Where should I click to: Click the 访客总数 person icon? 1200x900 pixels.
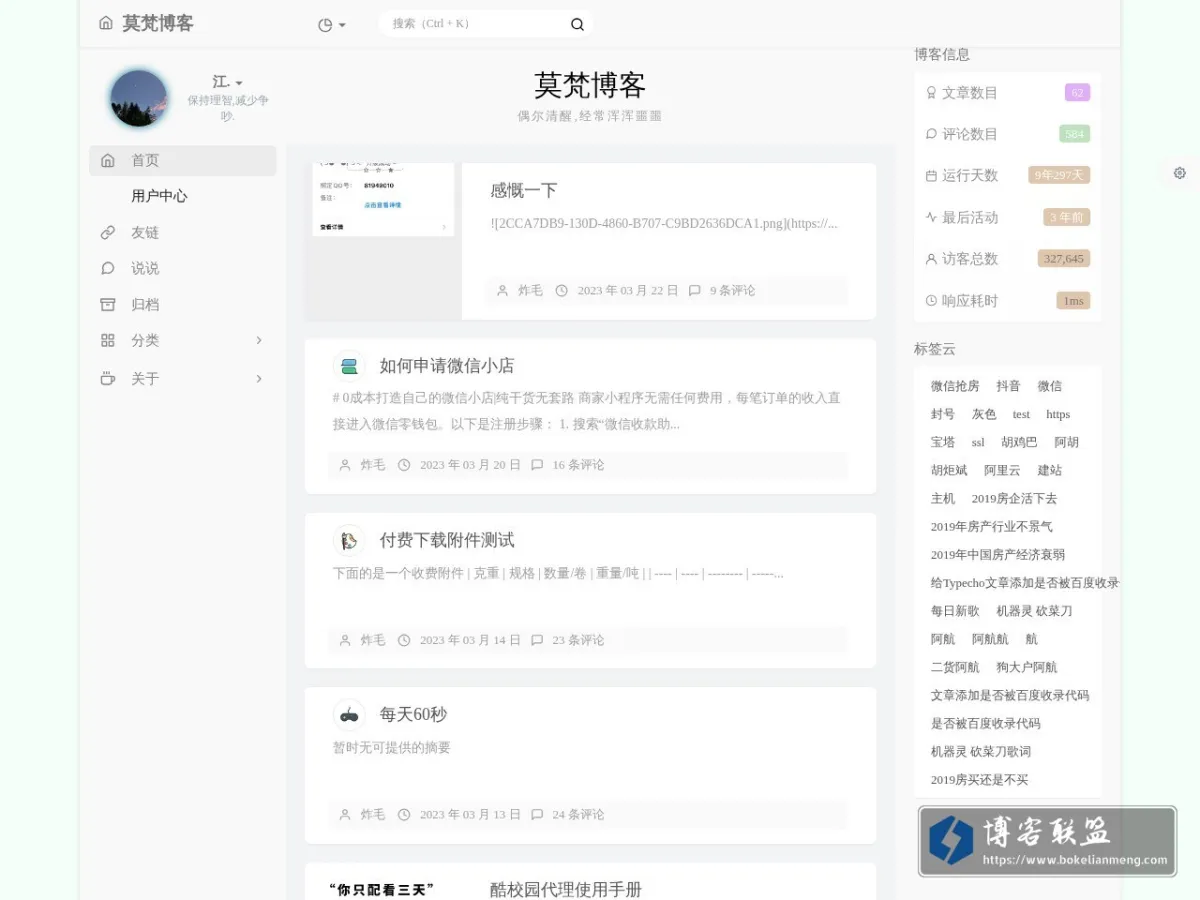pyautogui.click(x=932, y=259)
